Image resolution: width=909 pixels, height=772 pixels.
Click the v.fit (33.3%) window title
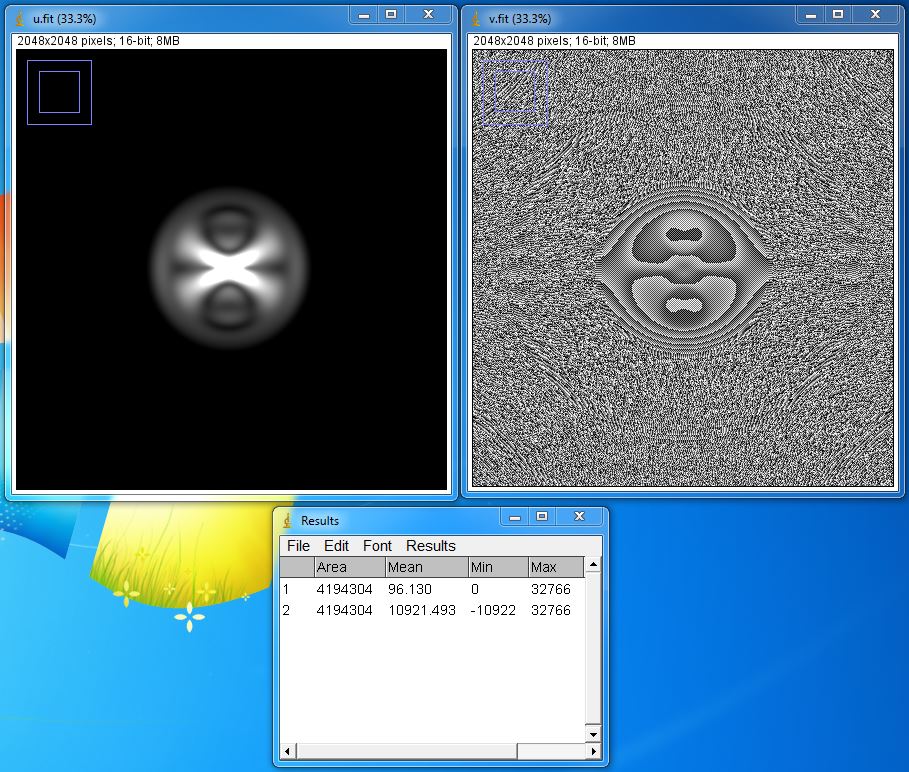520,19
